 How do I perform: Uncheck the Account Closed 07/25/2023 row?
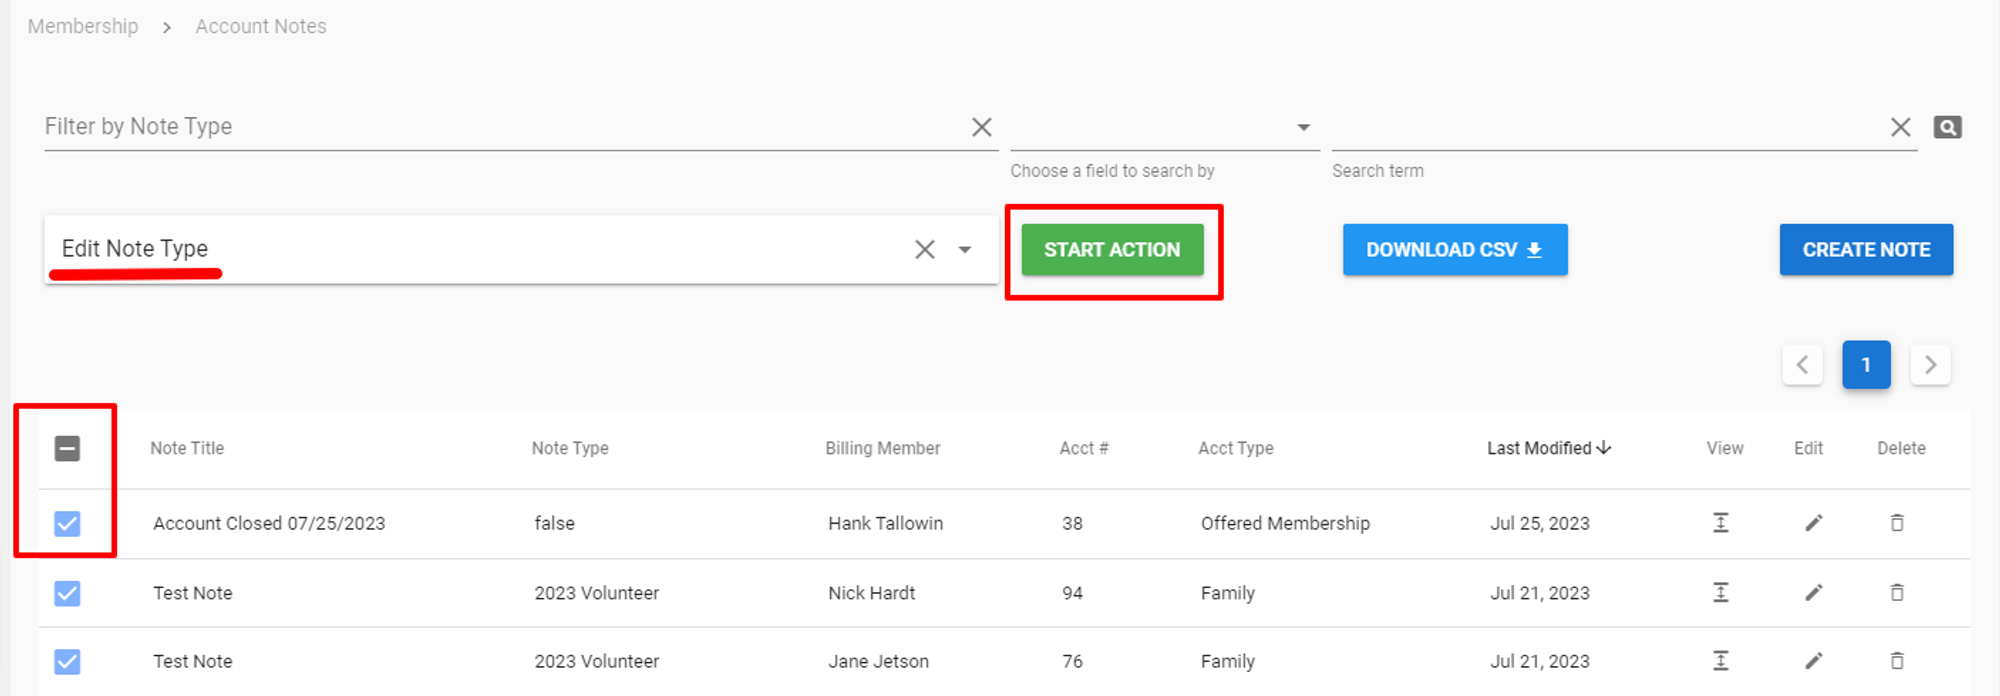67,523
